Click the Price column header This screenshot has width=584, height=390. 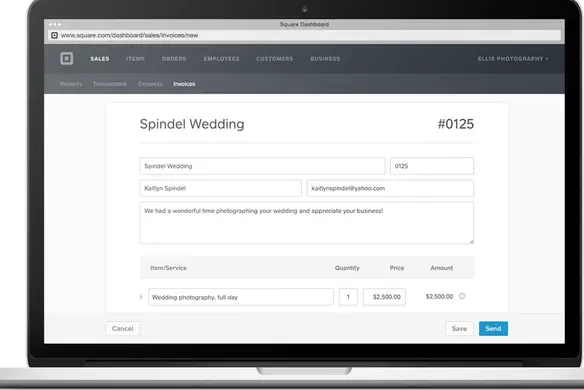point(397,268)
